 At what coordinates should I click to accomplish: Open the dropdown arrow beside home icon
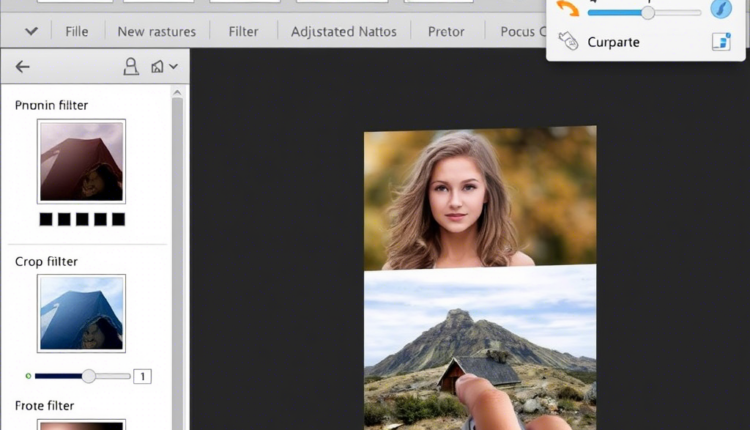coord(174,67)
